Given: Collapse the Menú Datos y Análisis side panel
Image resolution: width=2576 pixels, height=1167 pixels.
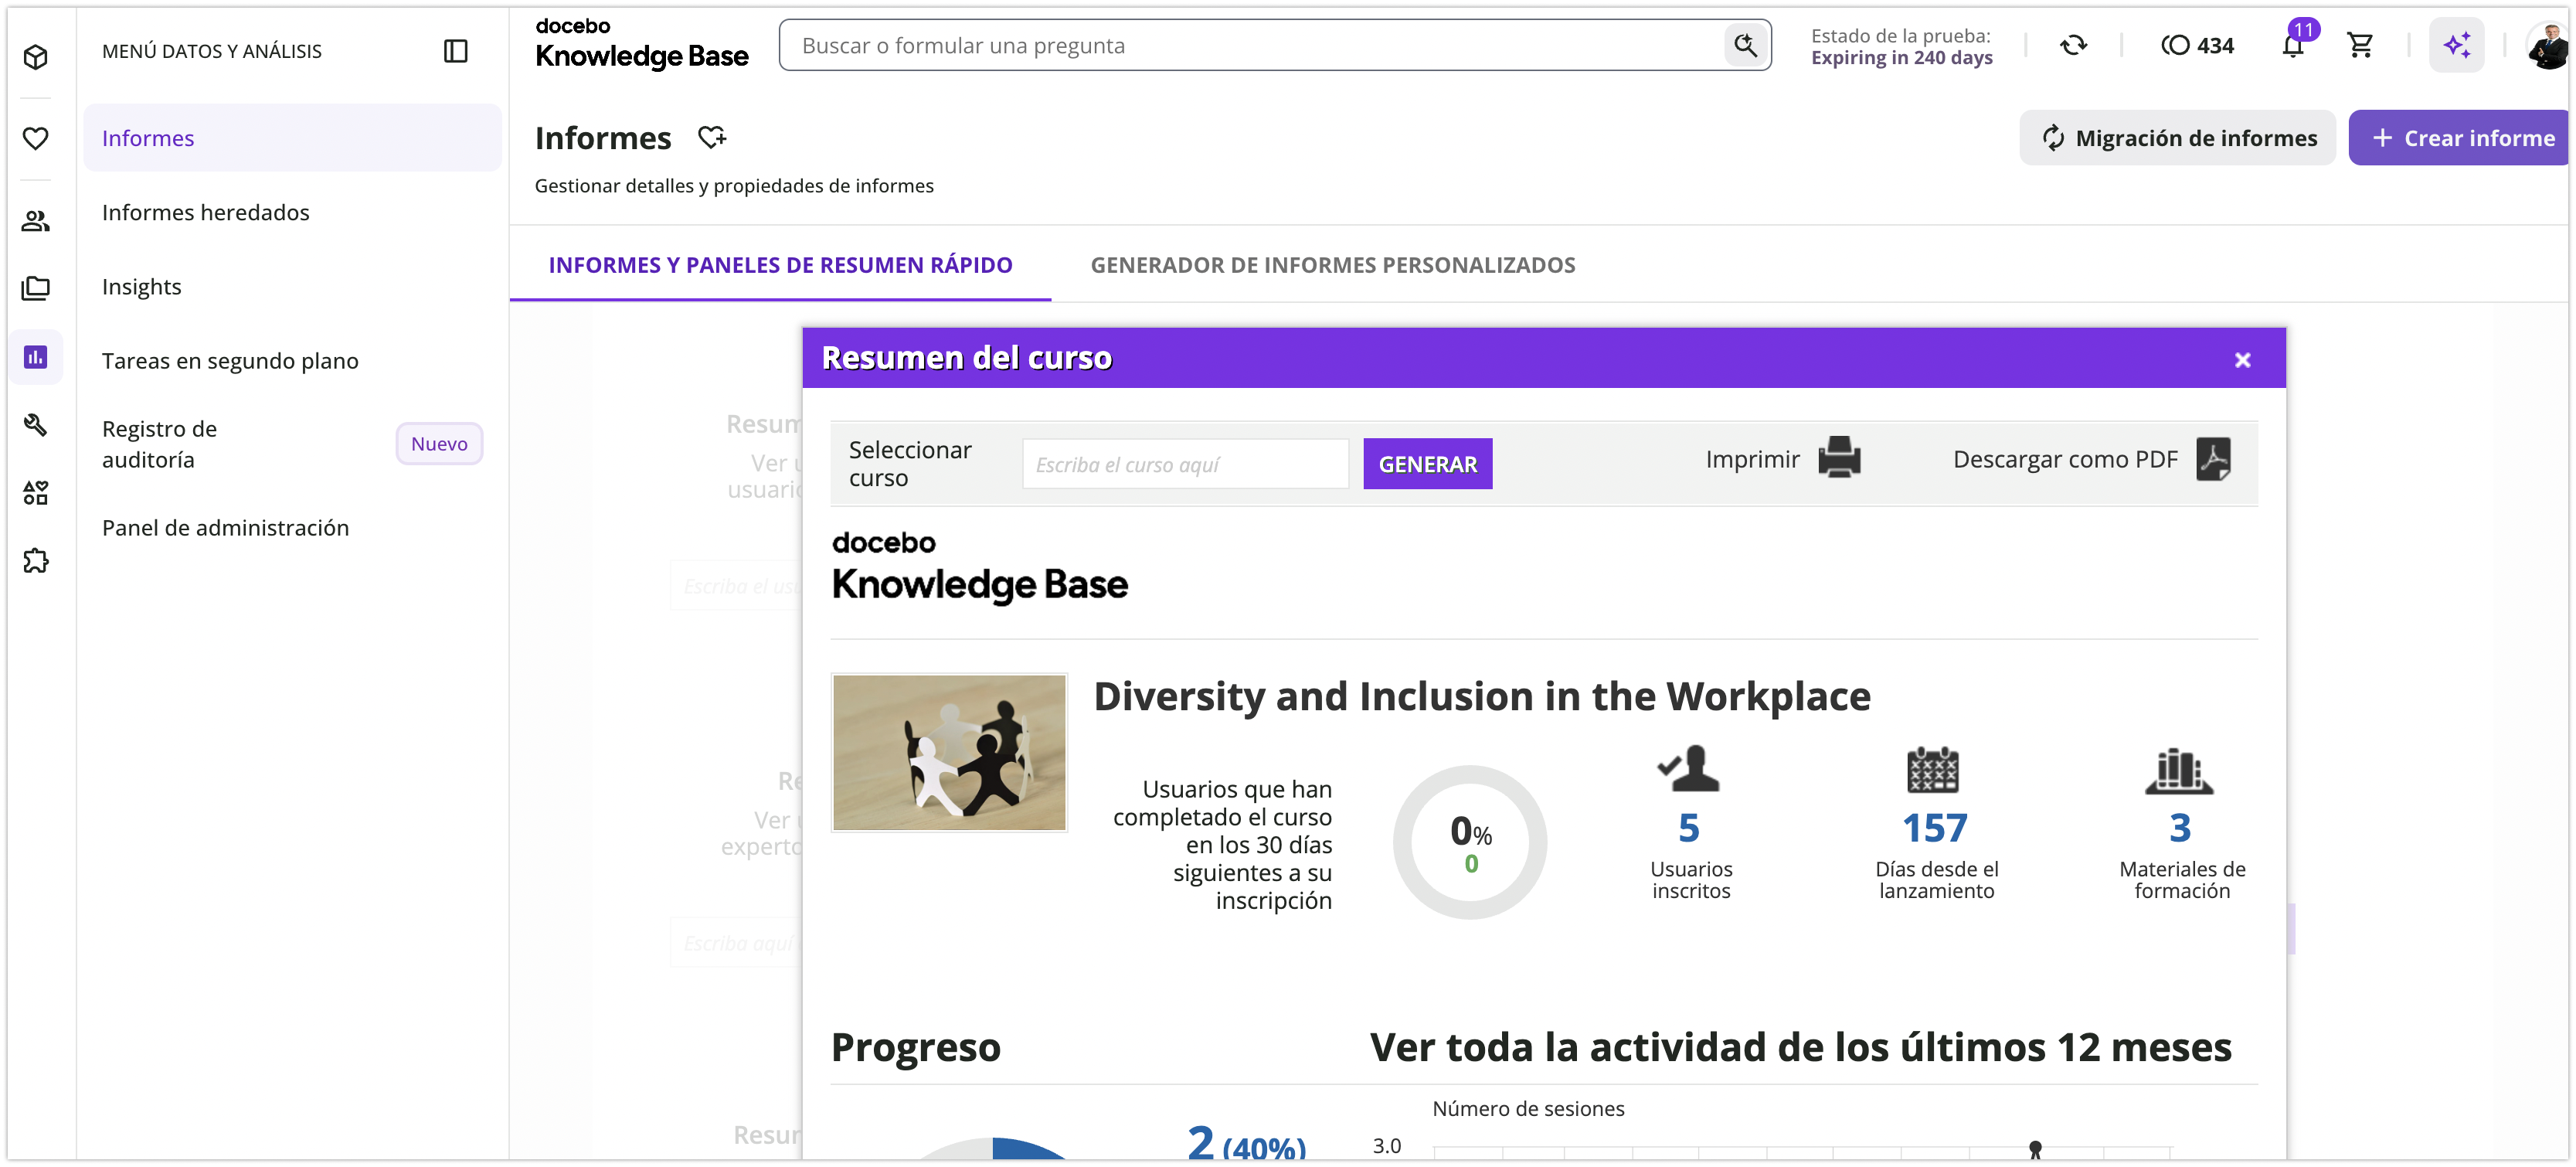Looking at the screenshot, I should pos(455,51).
